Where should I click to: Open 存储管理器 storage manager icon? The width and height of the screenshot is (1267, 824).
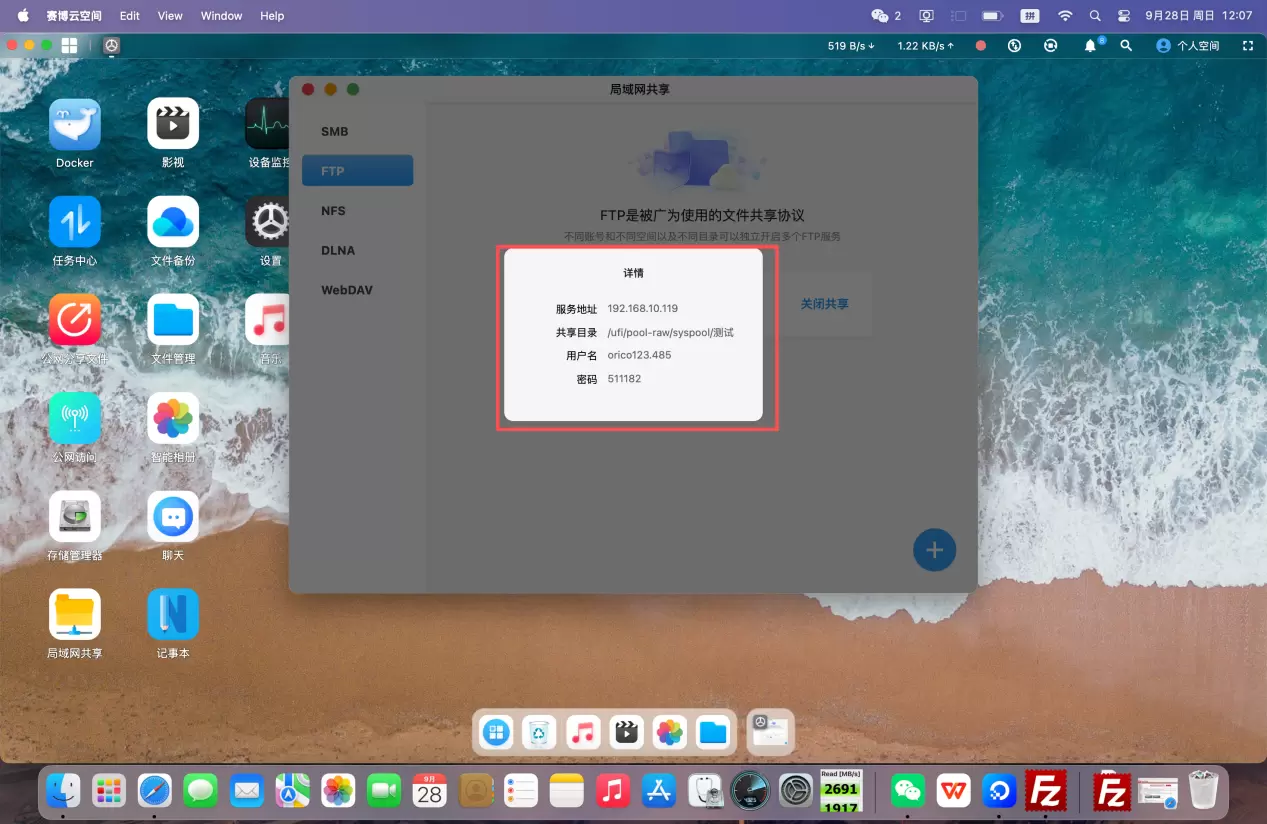point(75,517)
